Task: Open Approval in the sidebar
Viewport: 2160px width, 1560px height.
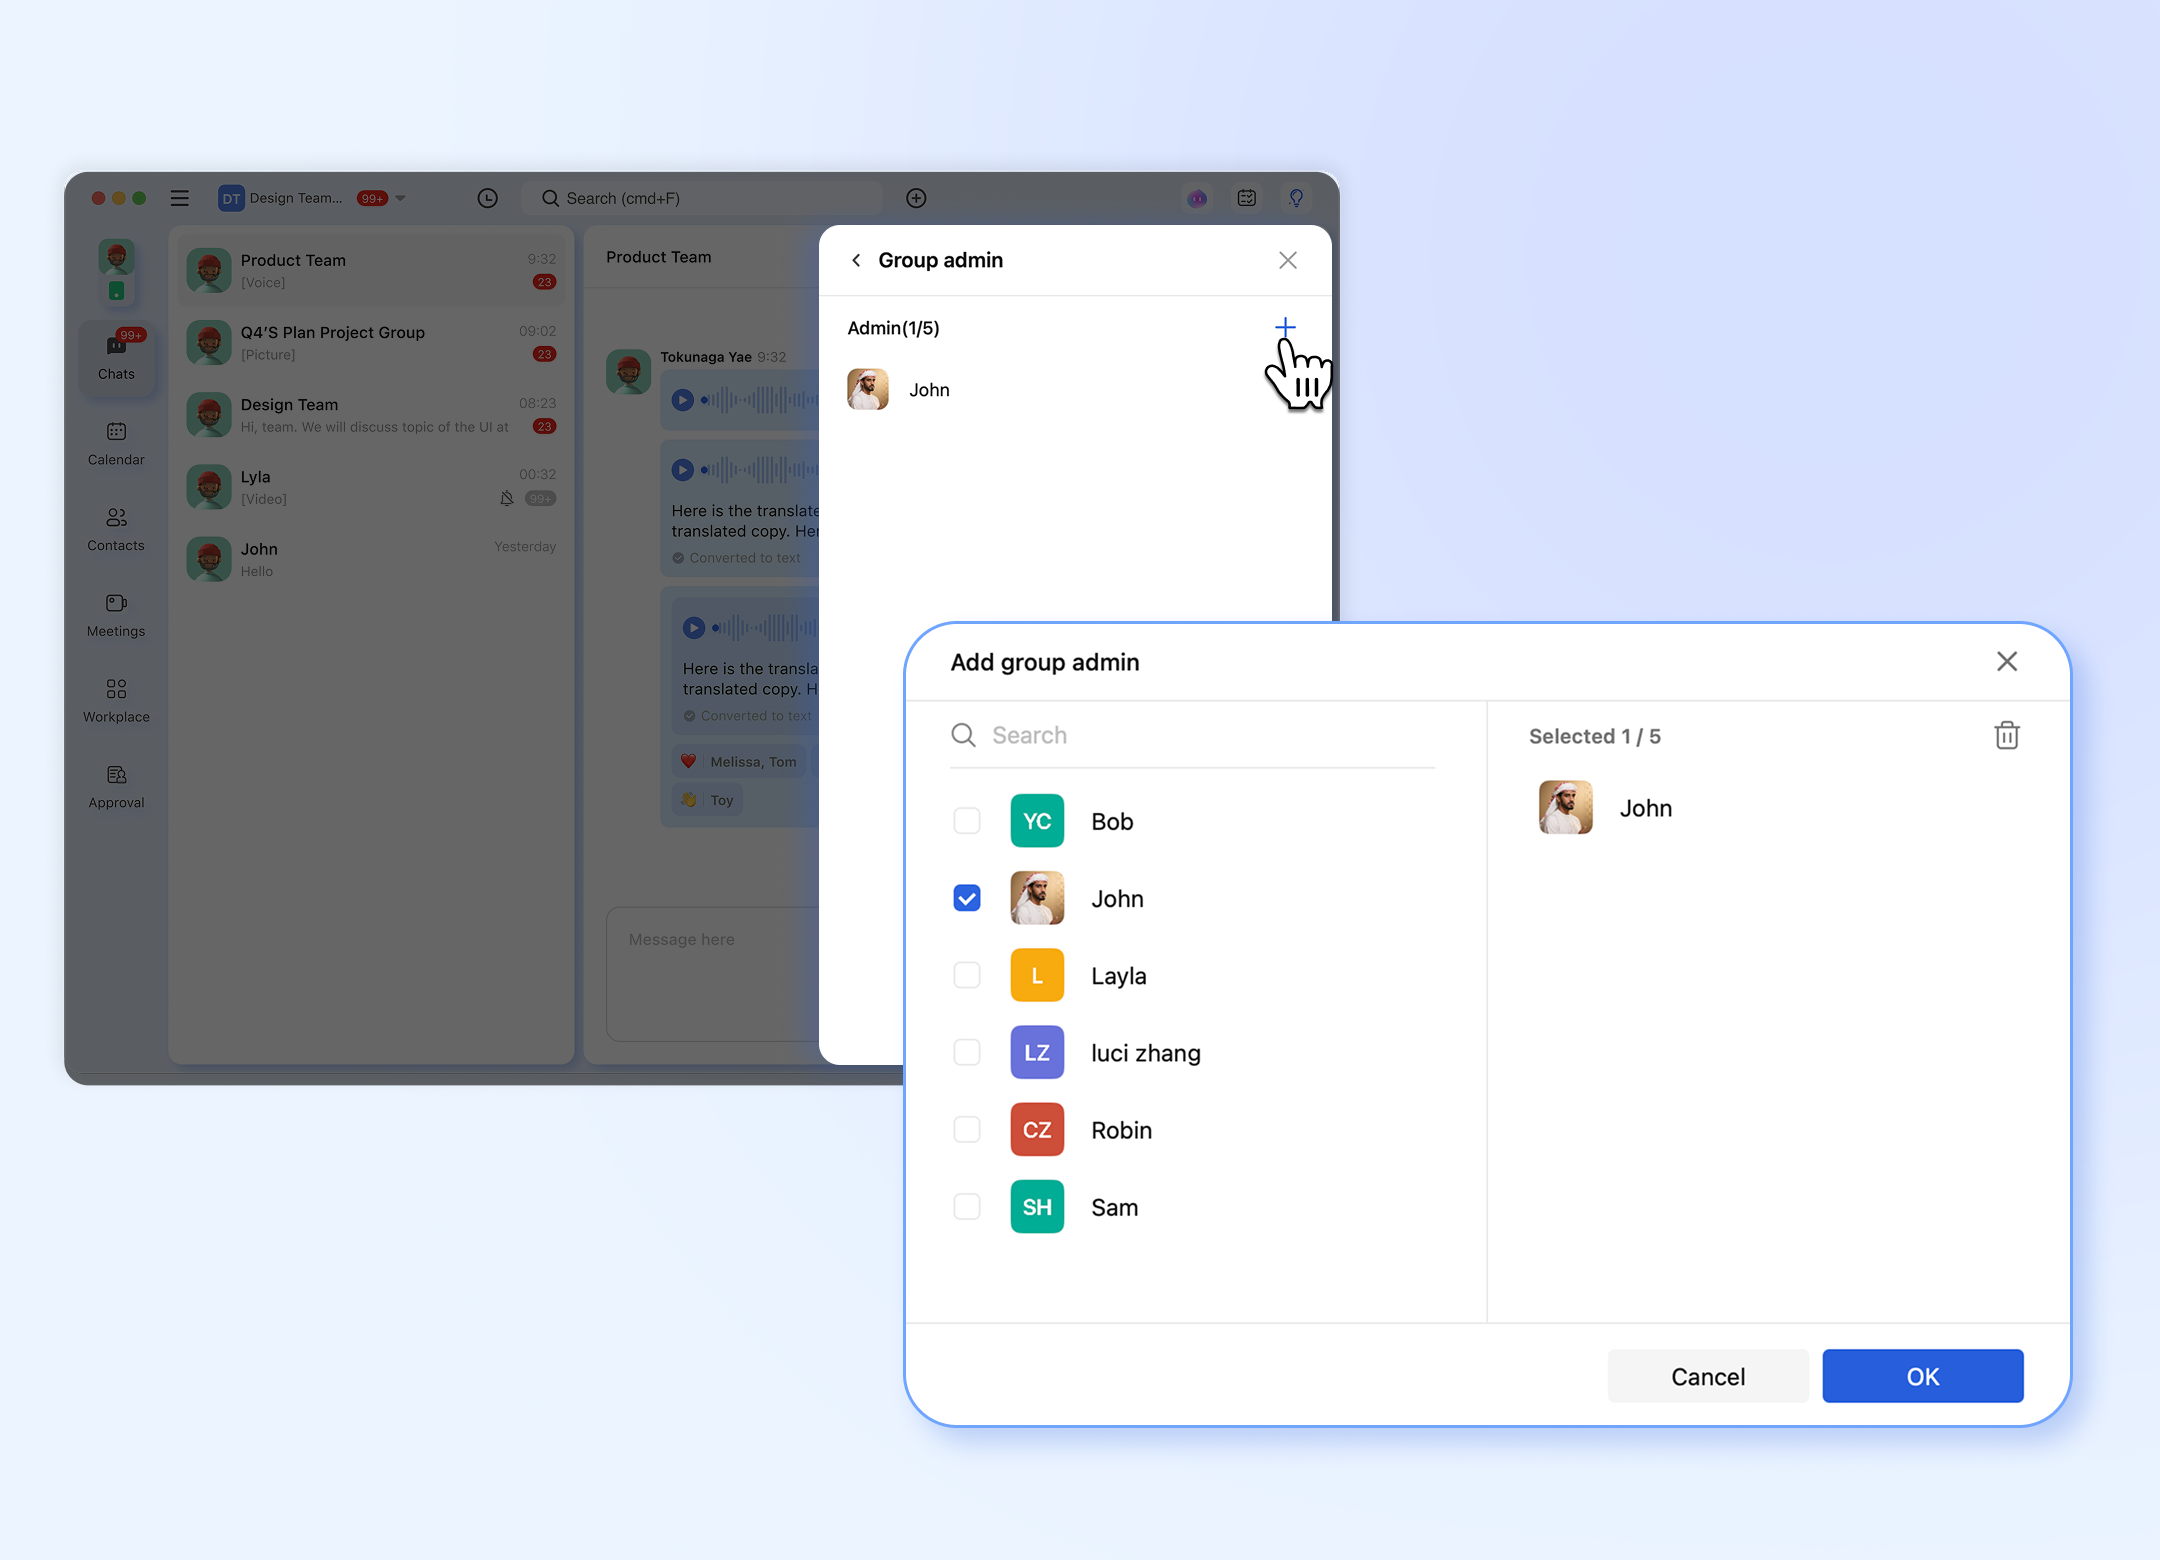Action: point(116,786)
